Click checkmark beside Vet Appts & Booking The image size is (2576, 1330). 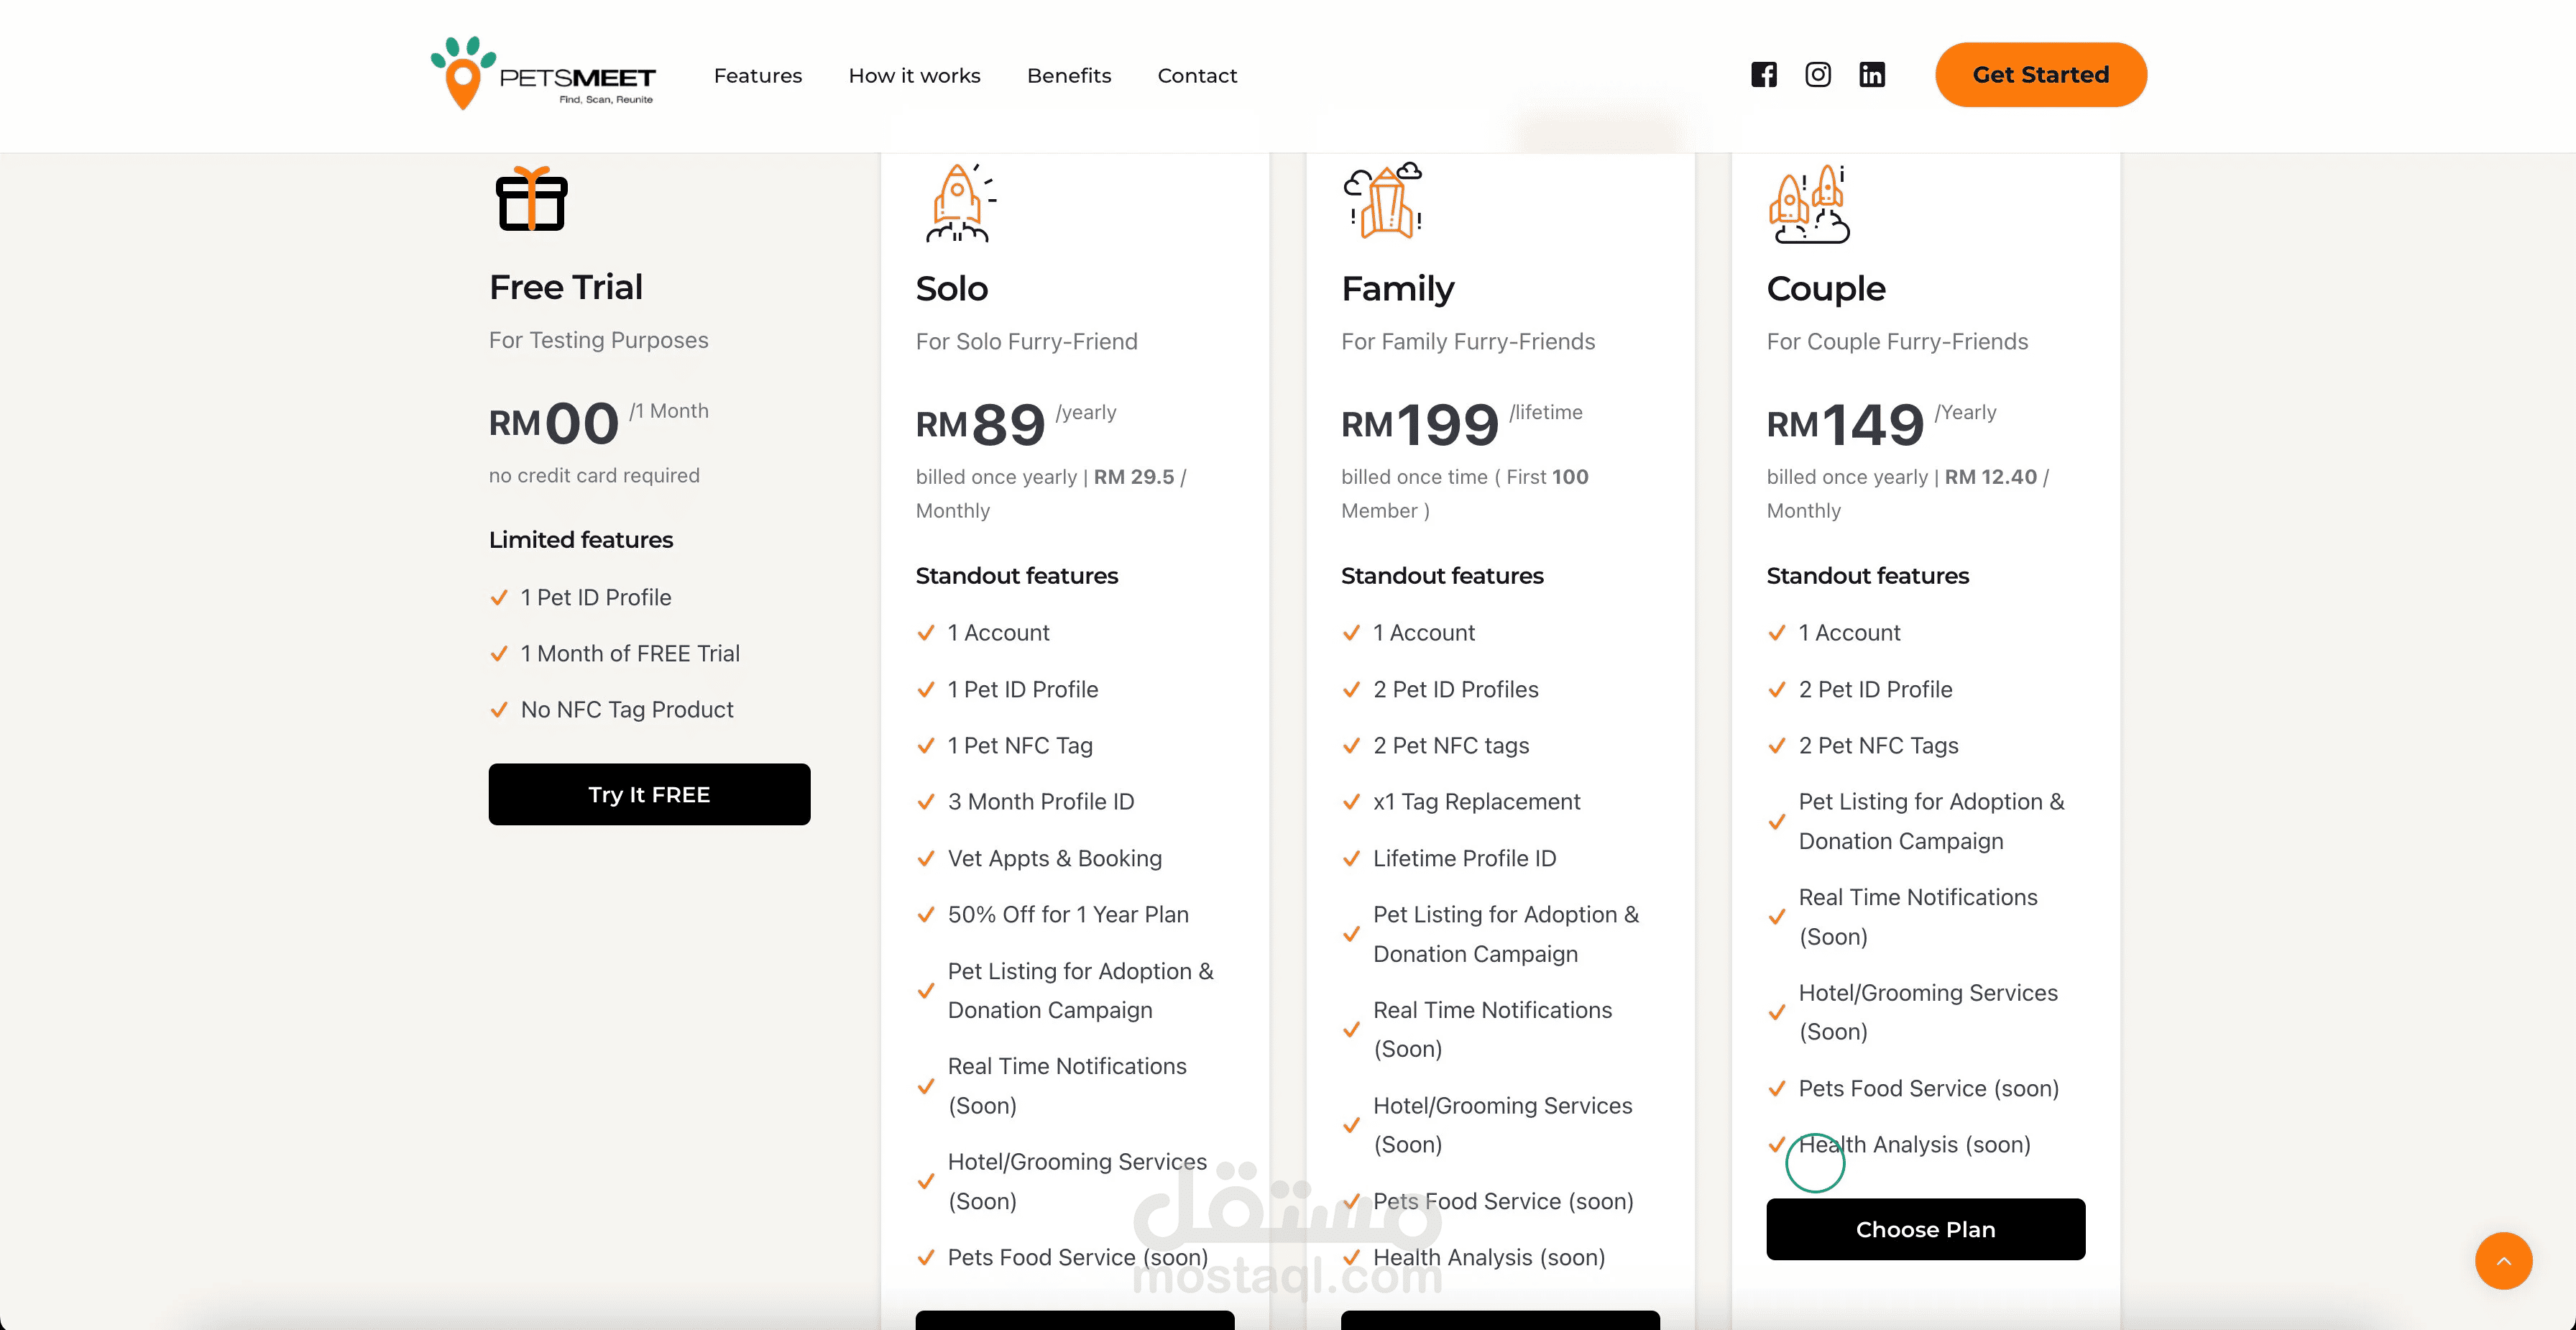coord(925,859)
